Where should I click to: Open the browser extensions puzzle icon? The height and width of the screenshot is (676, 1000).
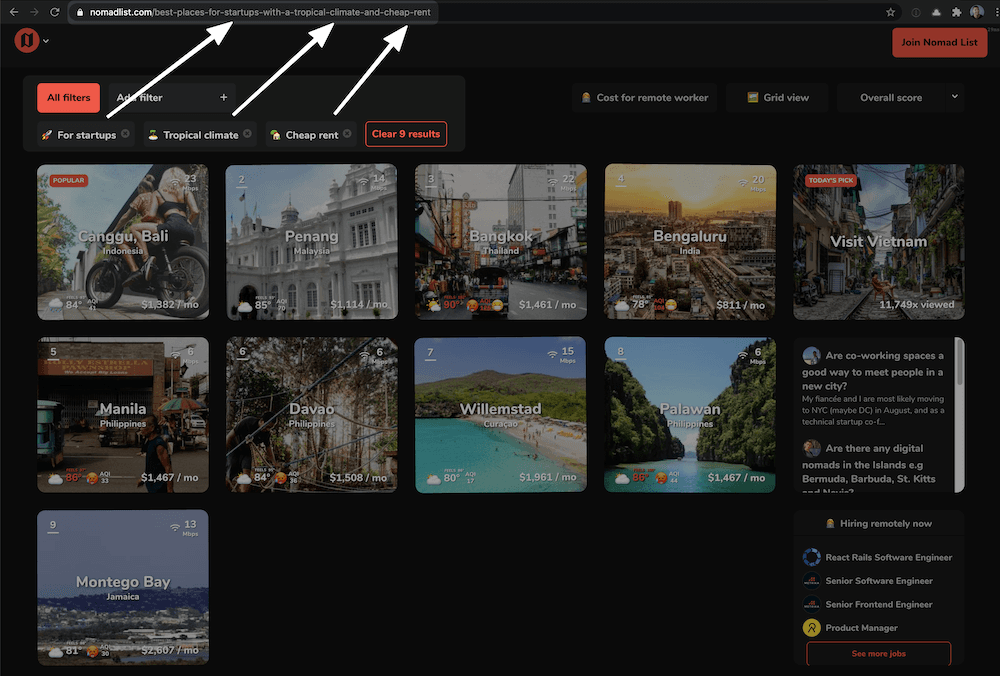956,13
